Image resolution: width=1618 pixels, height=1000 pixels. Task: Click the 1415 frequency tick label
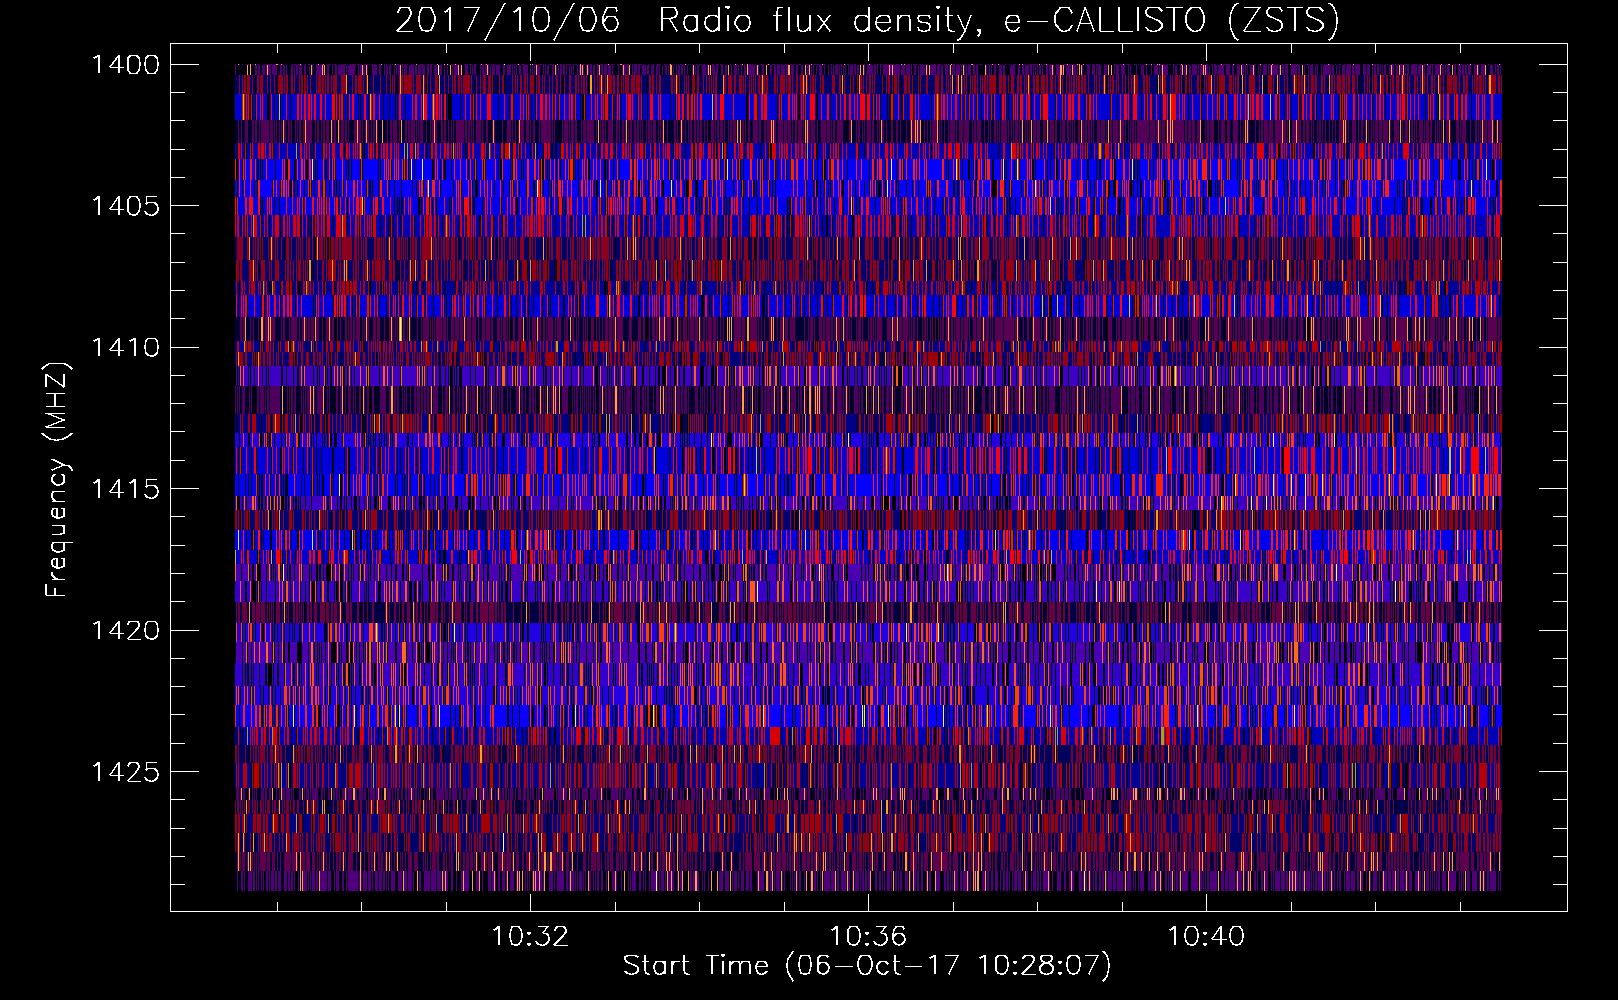point(125,489)
